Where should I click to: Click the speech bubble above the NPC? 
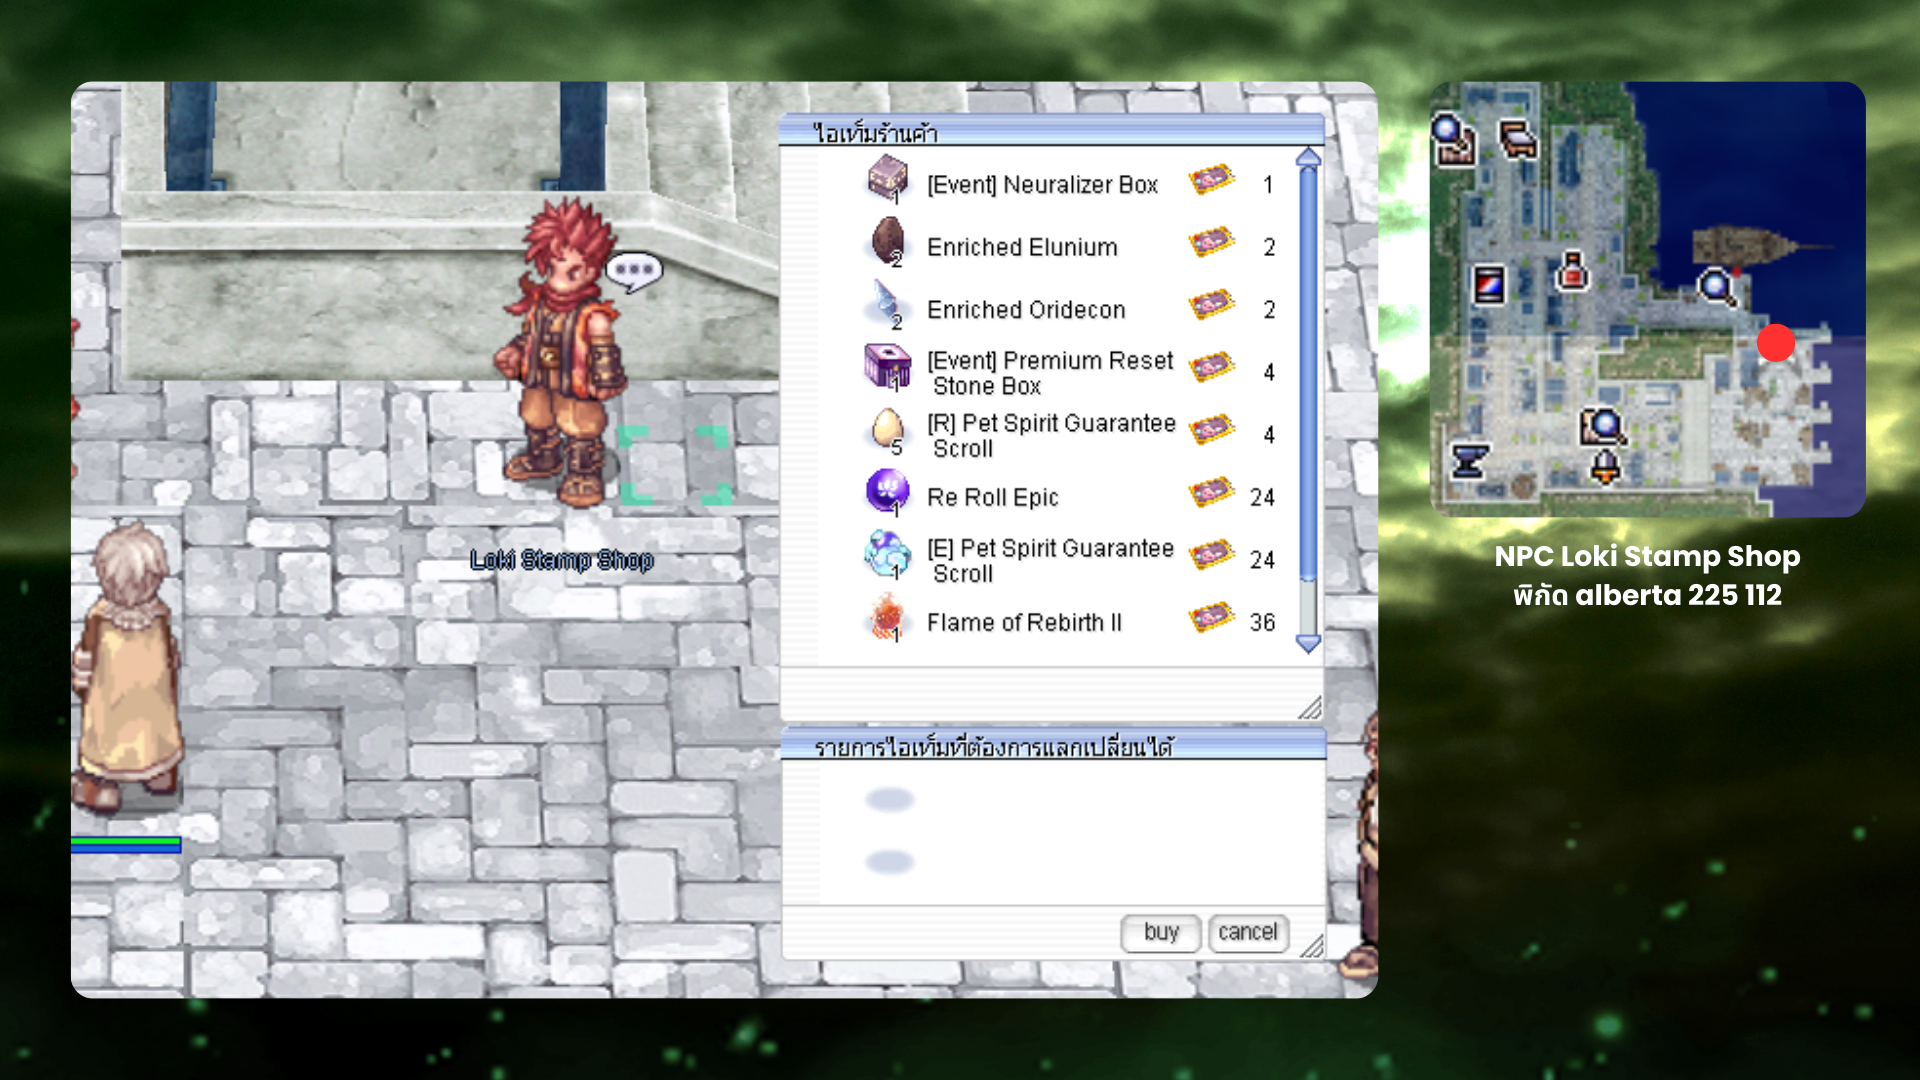pos(634,271)
